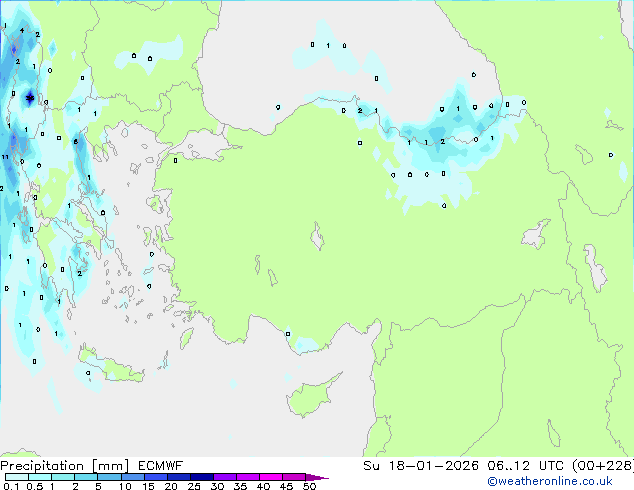634x490 pixels.
Task: Click the '10' legend scale label
Action: 125,486
